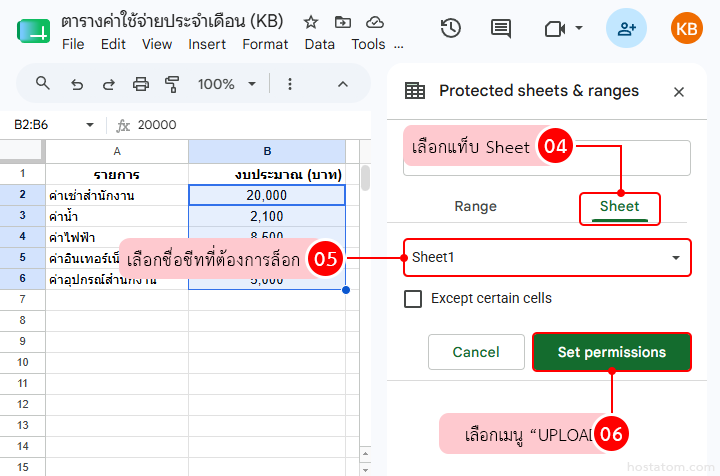The height and width of the screenshot is (476, 720).
Task: Open comments panel icon
Action: coord(501,29)
